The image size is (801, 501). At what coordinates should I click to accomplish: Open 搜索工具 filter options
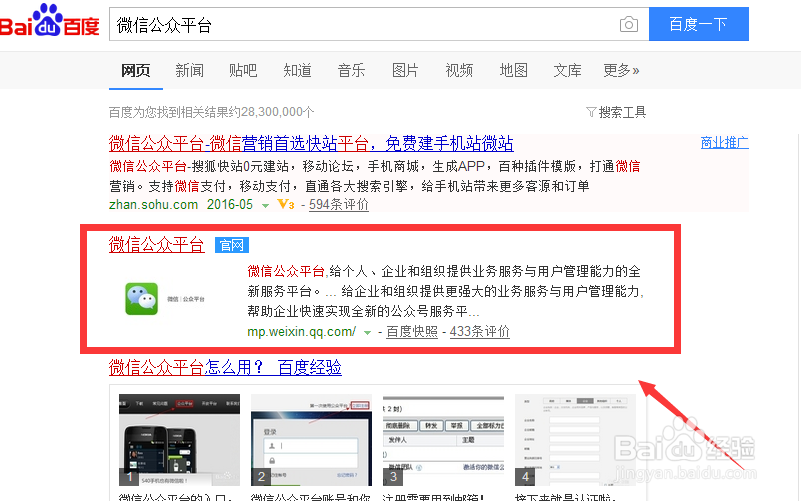(616, 112)
